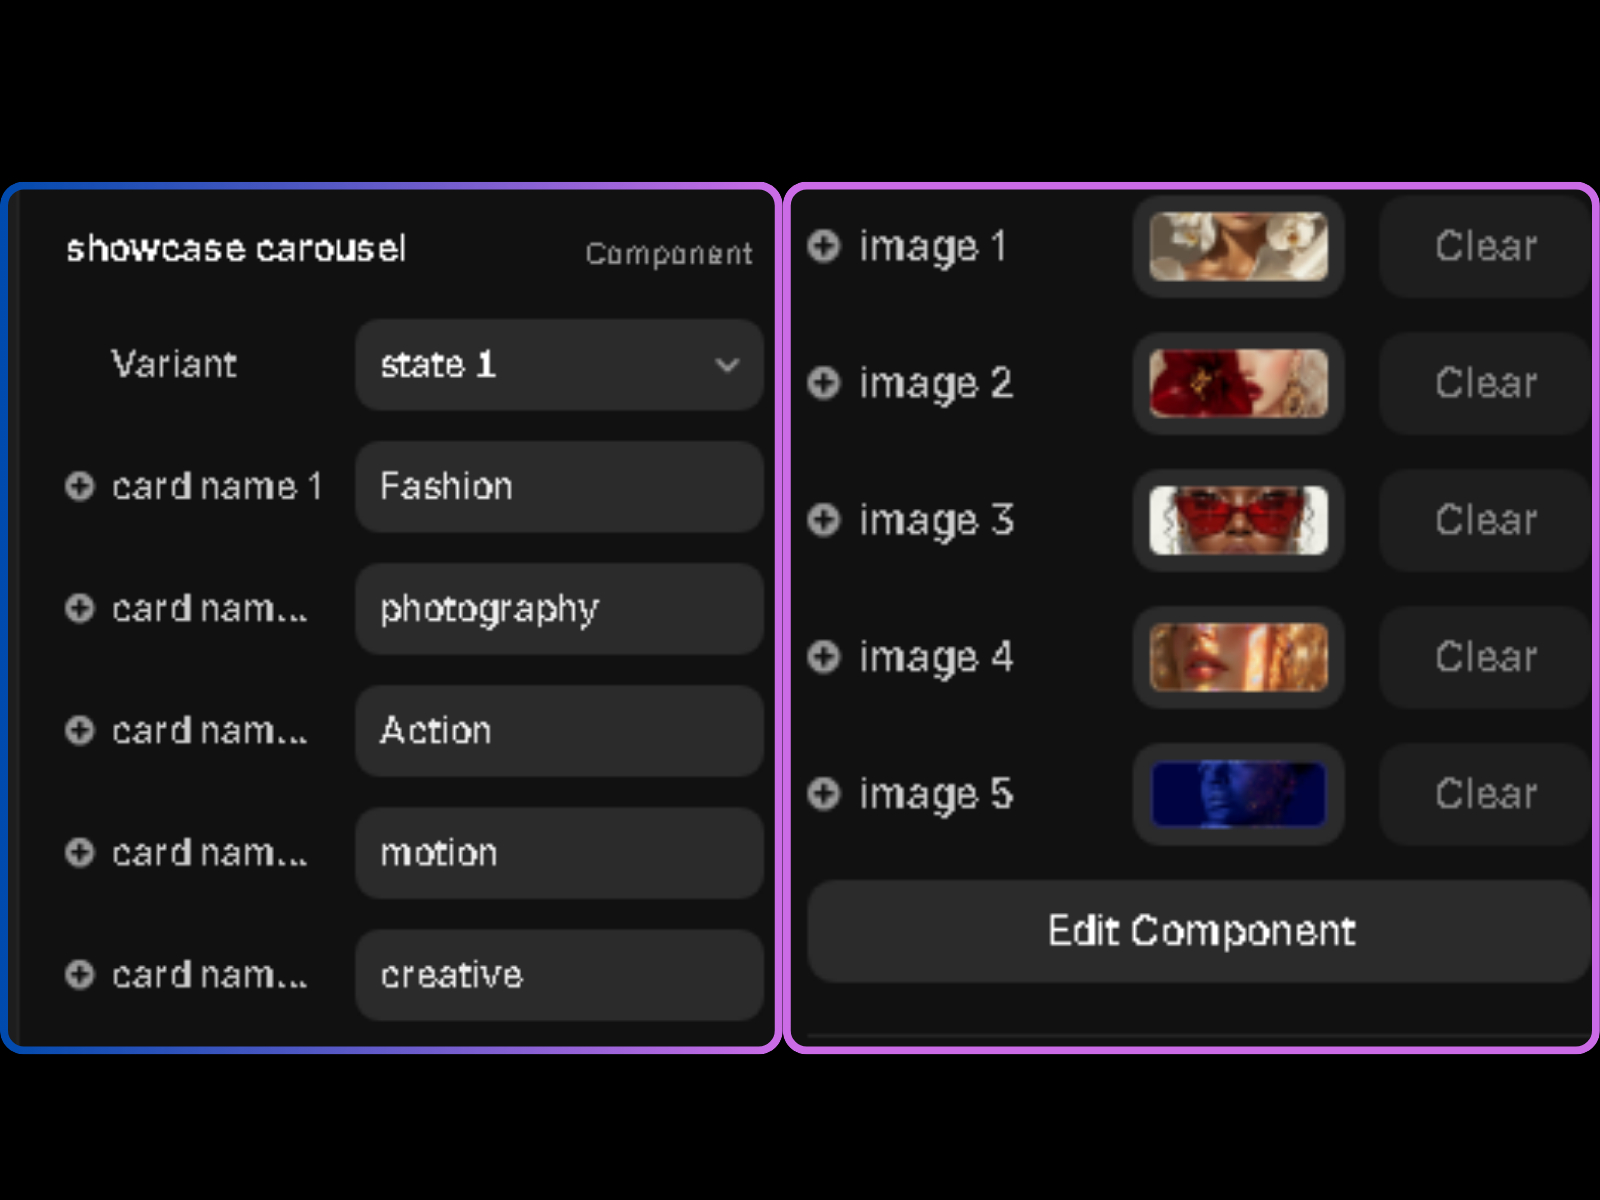Click the image 2 thumbnail preview
Image resolution: width=1600 pixels, height=1200 pixels.
pyautogui.click(x=1238, y=384)
